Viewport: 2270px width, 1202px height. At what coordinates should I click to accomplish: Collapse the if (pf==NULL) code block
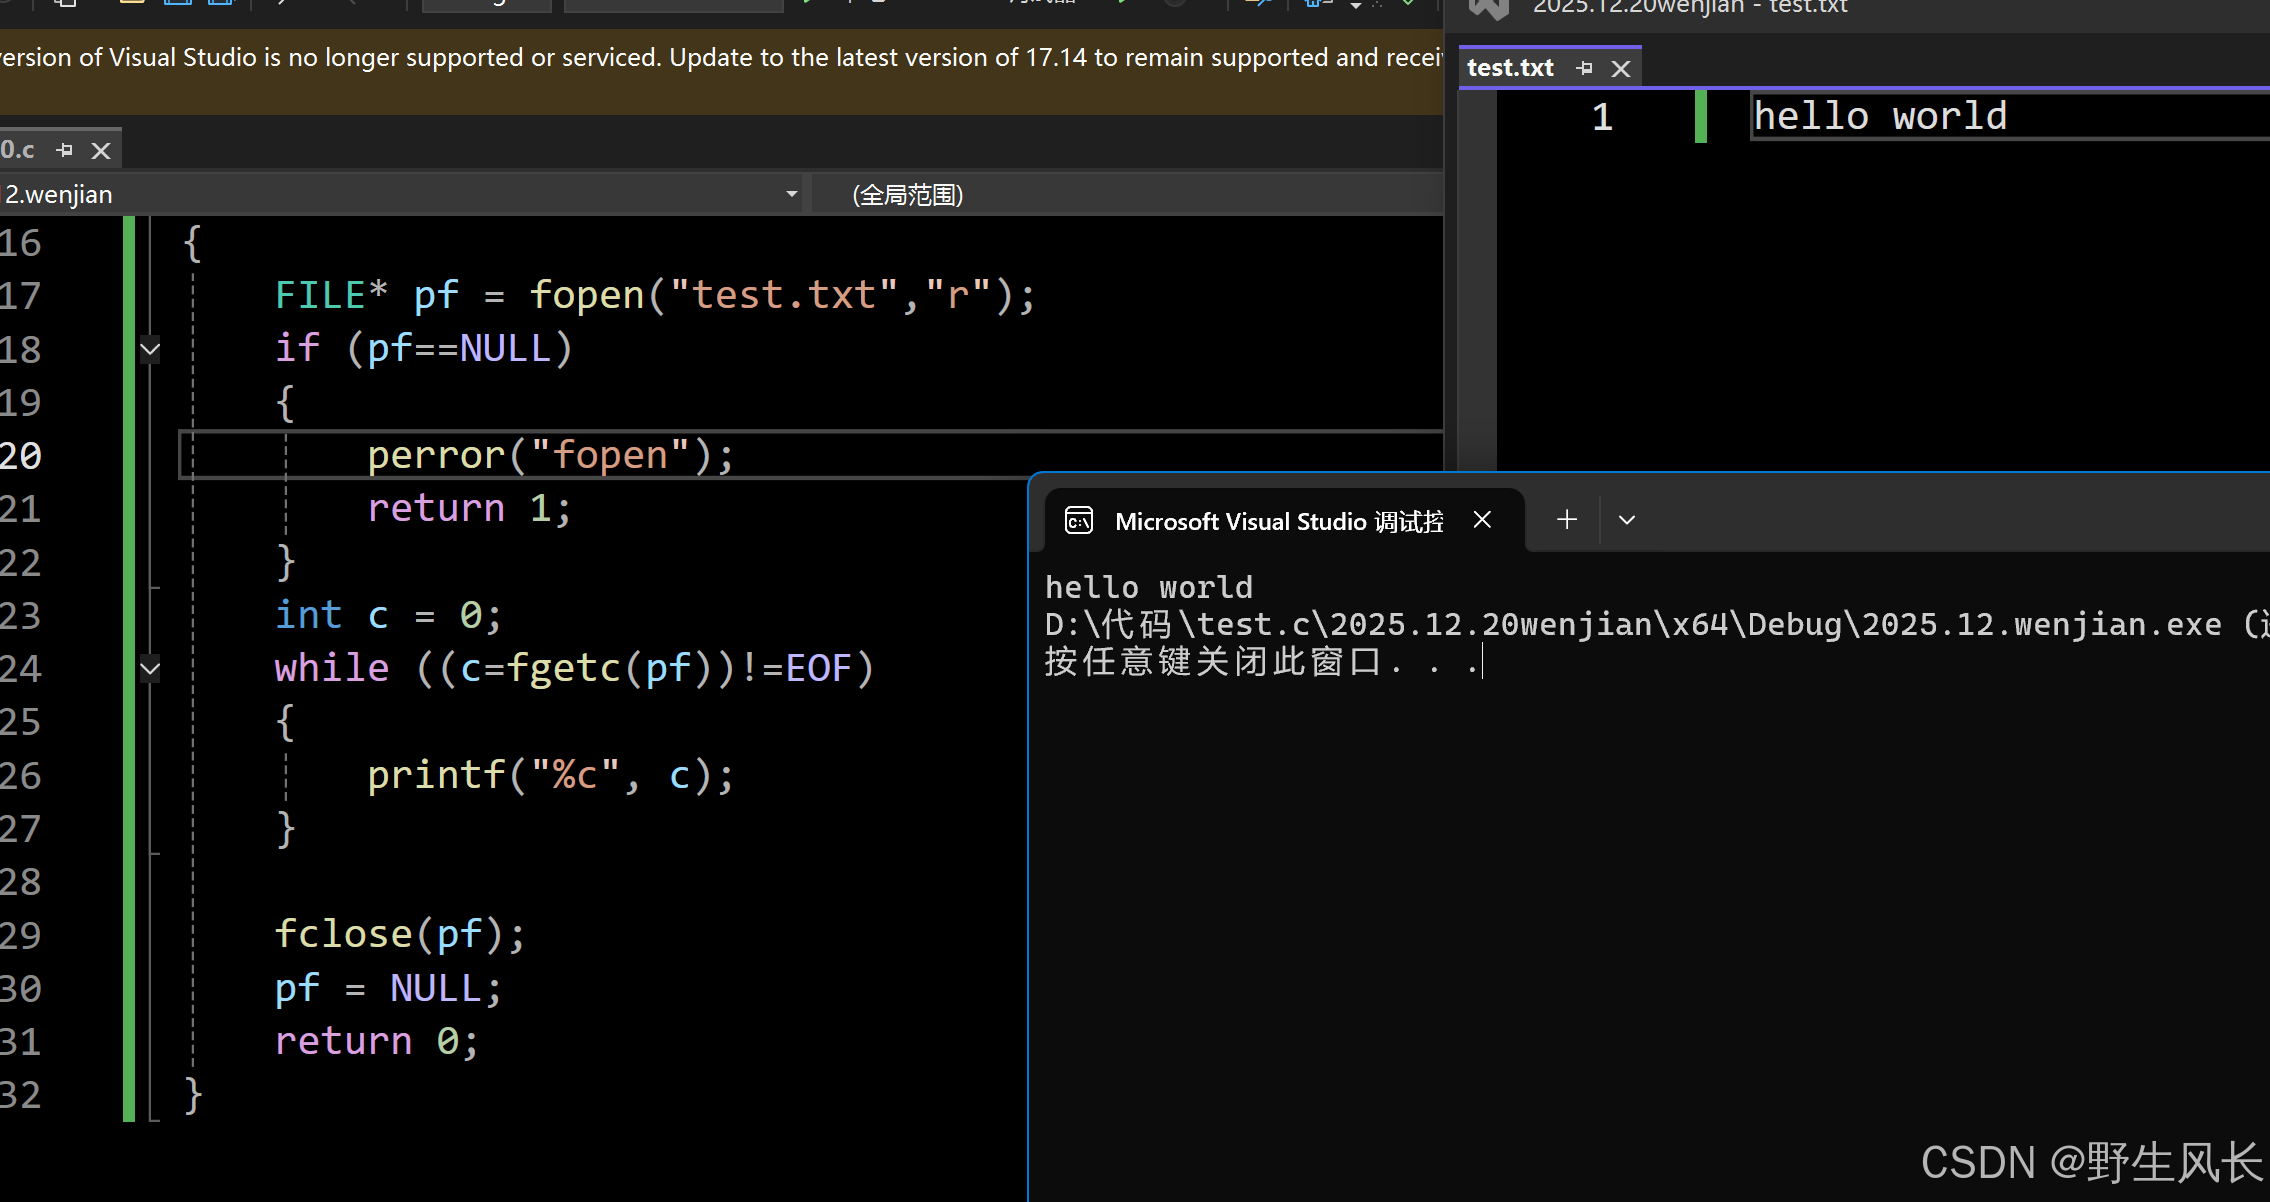(x=150, y=349)
